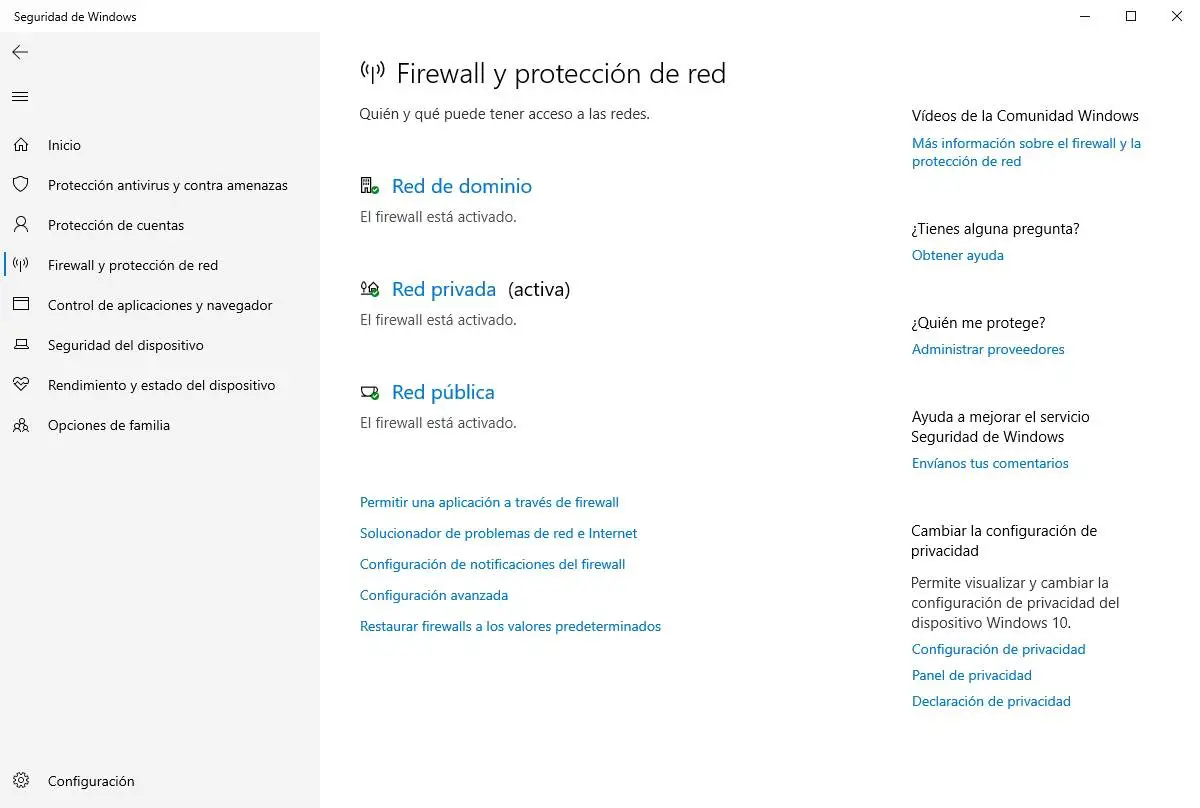This screenshot has height=808, width=1200.
Task: Click Permitir una aplicación a través de firewall
Action: point(489,502)
